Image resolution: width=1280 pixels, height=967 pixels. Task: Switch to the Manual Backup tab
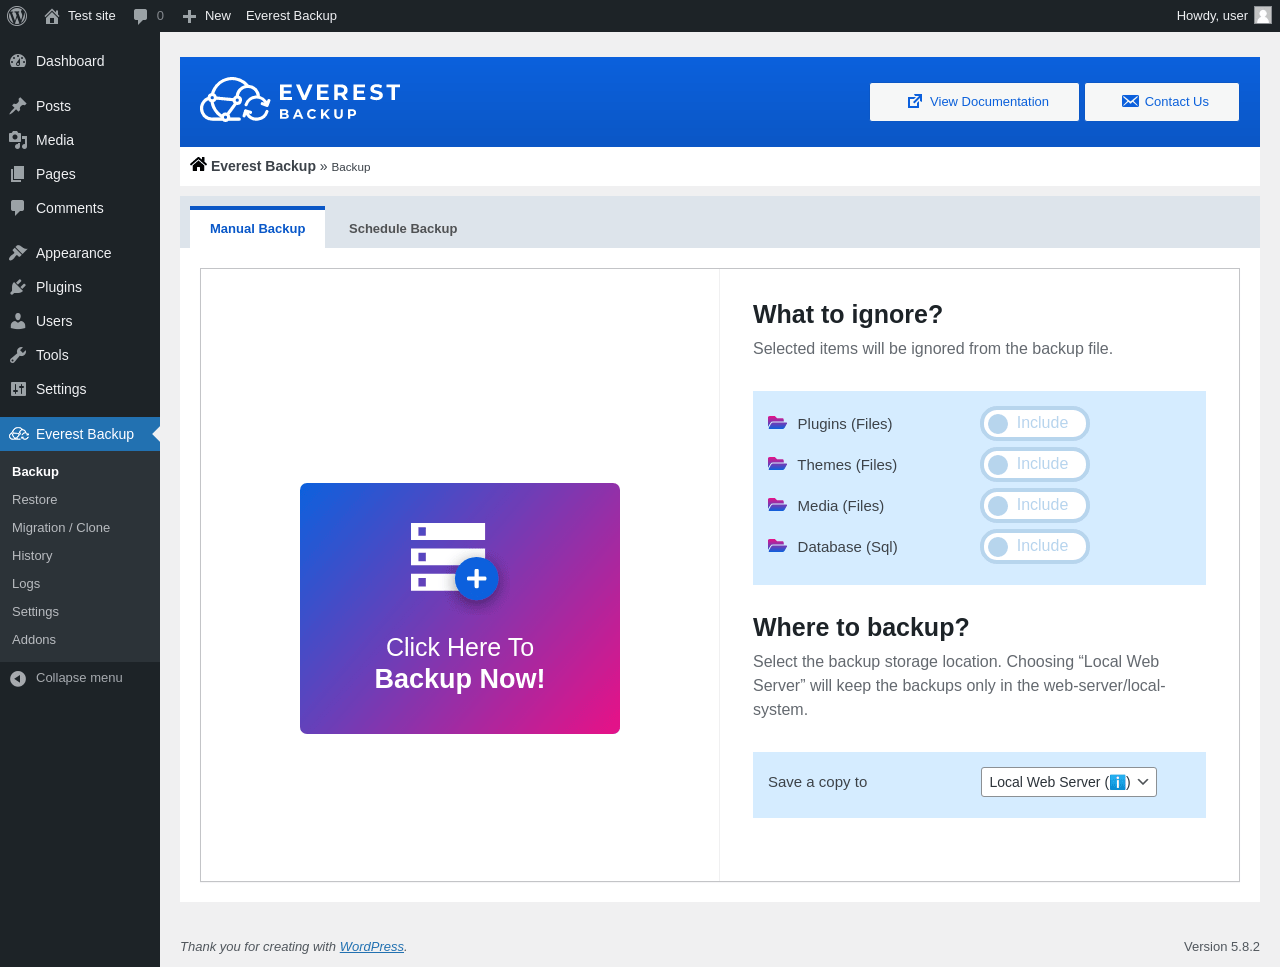pyautogui.click(x=257, y=228)
